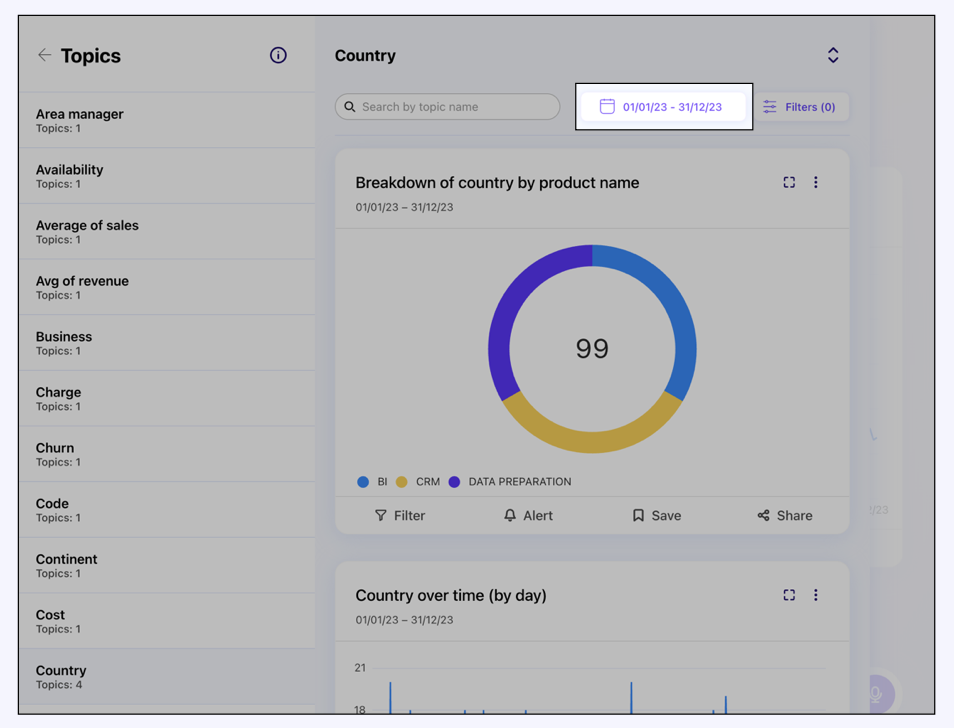The image size is (954, 728).
Task: Open more options on breakdown chart
Action: (x=816, y=182)
